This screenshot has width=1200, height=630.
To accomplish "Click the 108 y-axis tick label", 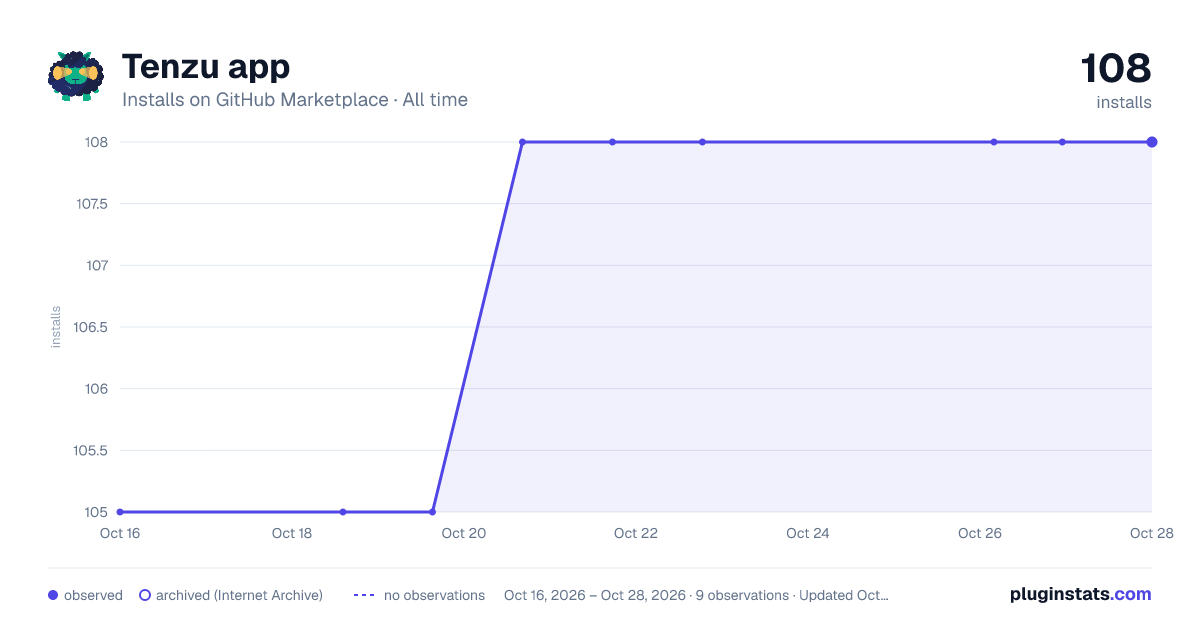I will coord(96,142).
